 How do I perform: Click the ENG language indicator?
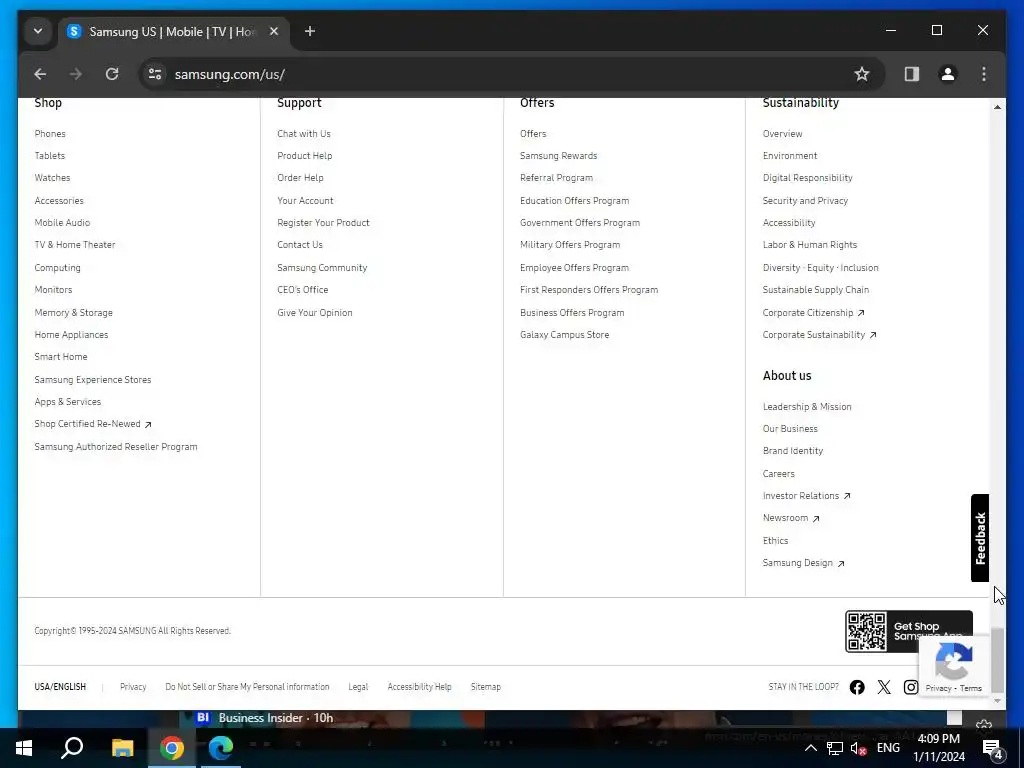click(888, 748)
